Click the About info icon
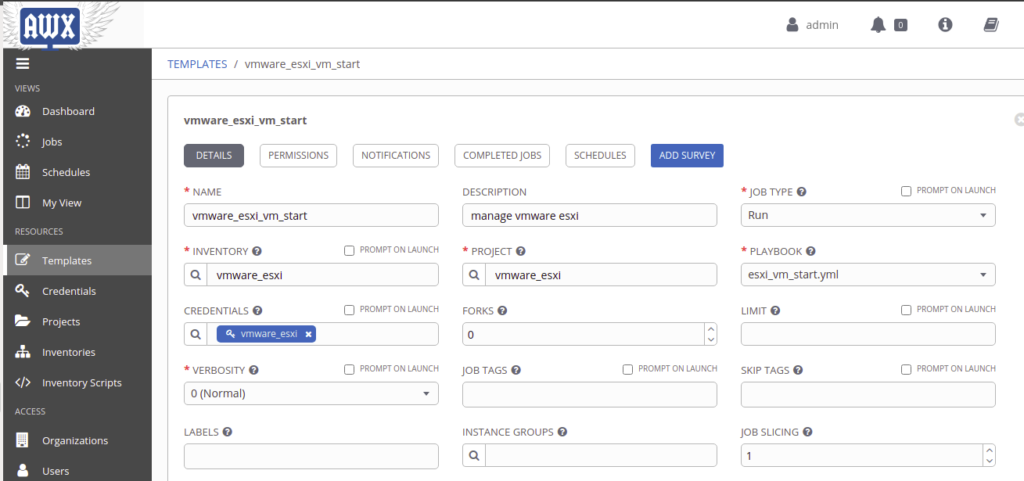Viewport: 1024px width, 481px height. (945, 25)
